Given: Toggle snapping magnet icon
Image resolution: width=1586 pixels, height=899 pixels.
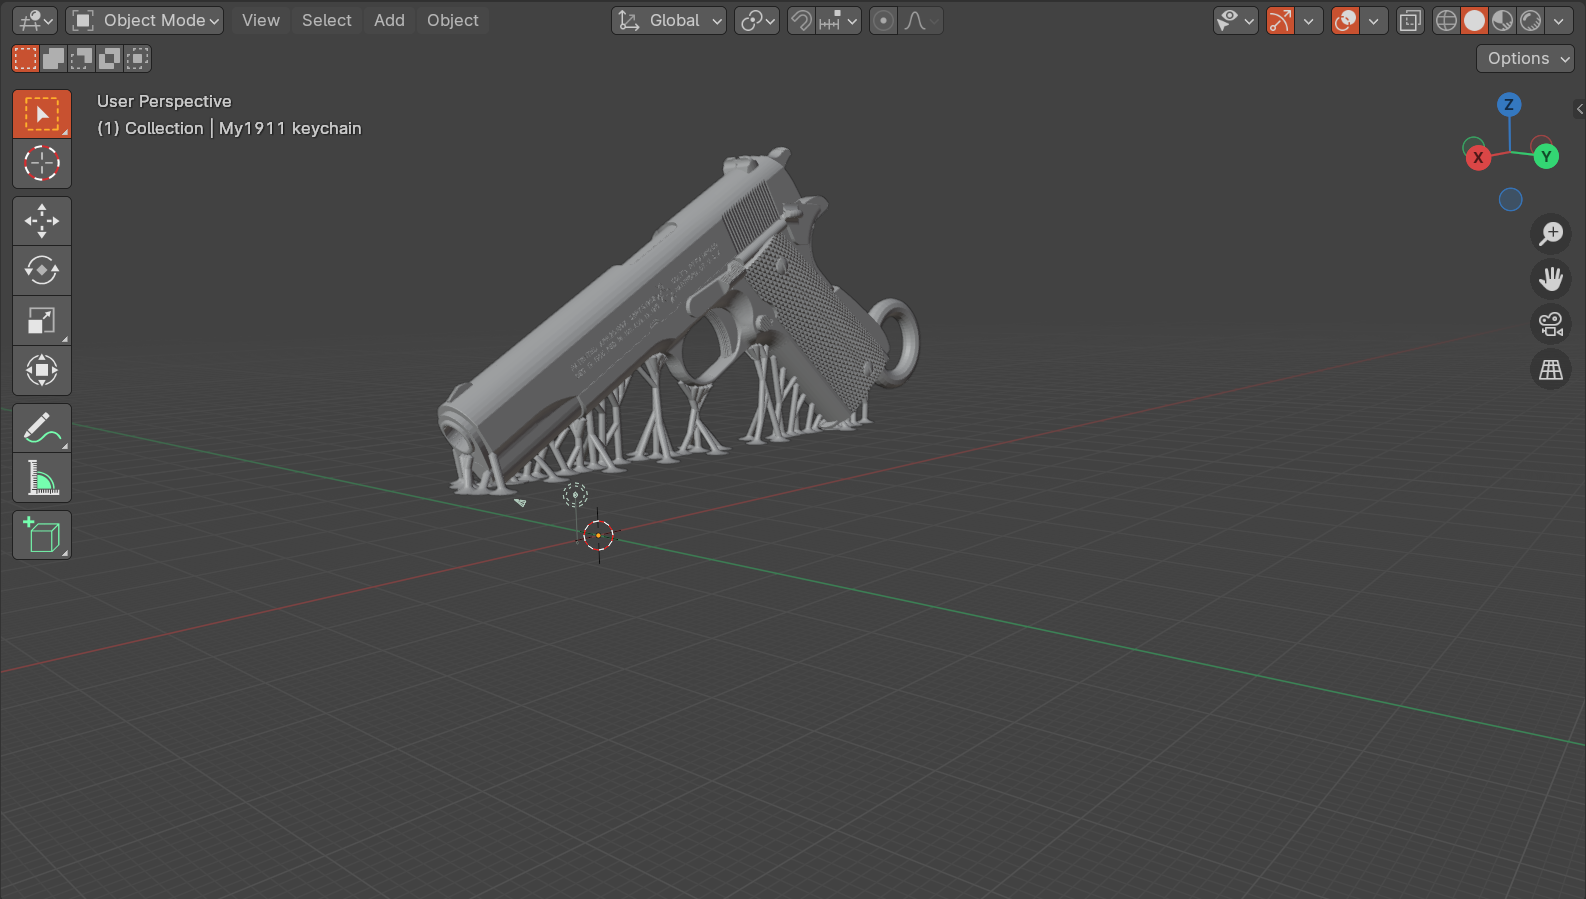Looking at the screenshot, I should 801,20.
